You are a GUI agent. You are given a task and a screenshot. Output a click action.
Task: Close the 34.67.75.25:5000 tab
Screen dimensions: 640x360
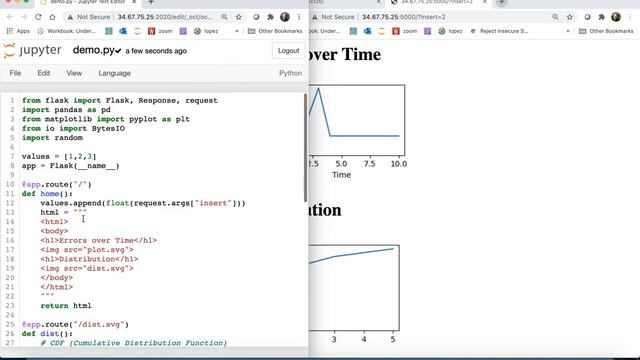click(484, 2)
